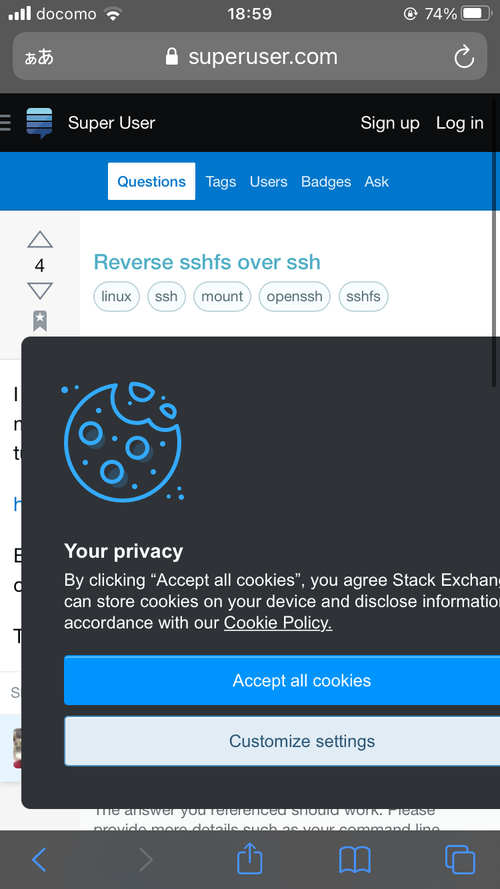Screen dimensions: 500x889
Task: Select the sshfs tag
Action: point(363,297)
